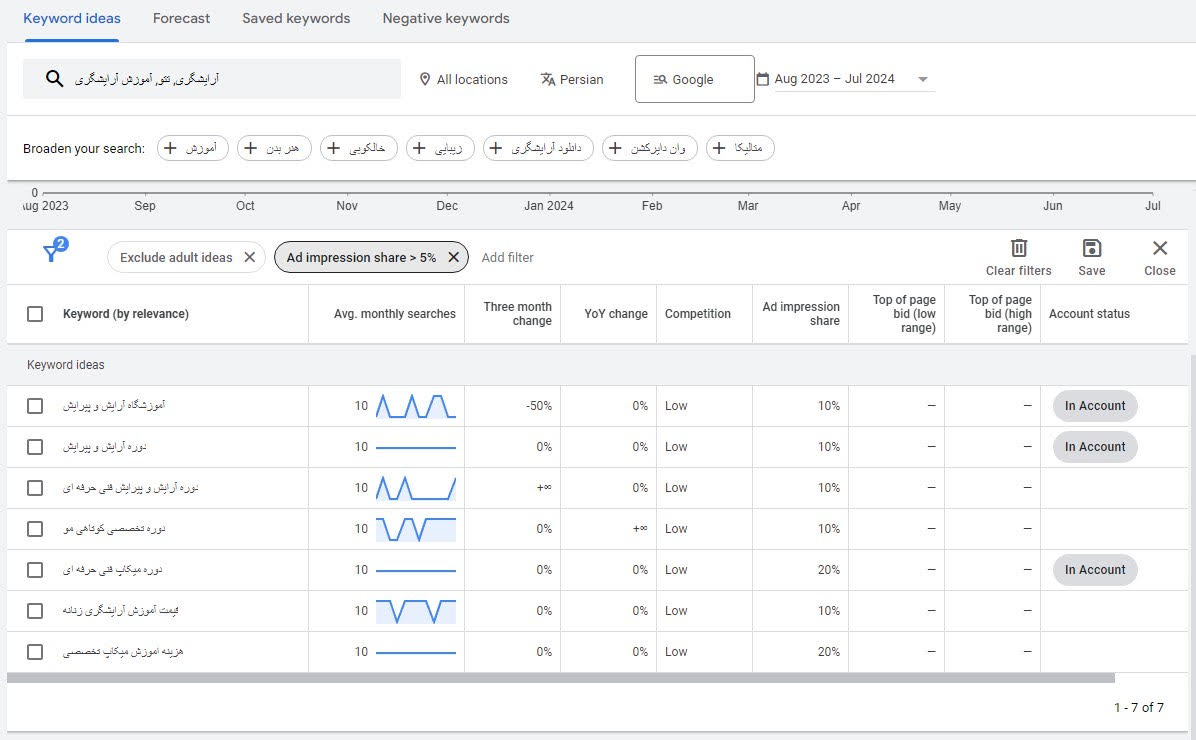Open the Persian language selector

572,79
